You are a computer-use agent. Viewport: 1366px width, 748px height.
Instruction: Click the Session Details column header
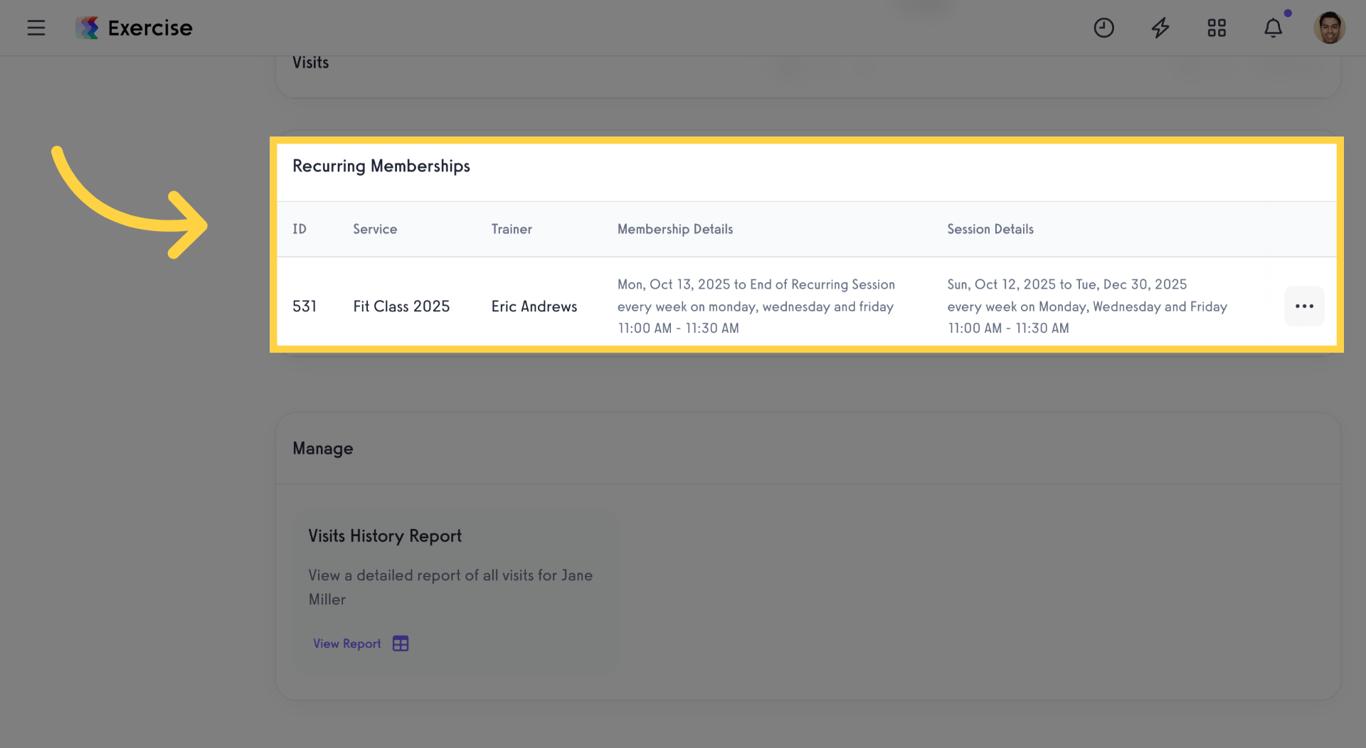click(x=990, y=229)
